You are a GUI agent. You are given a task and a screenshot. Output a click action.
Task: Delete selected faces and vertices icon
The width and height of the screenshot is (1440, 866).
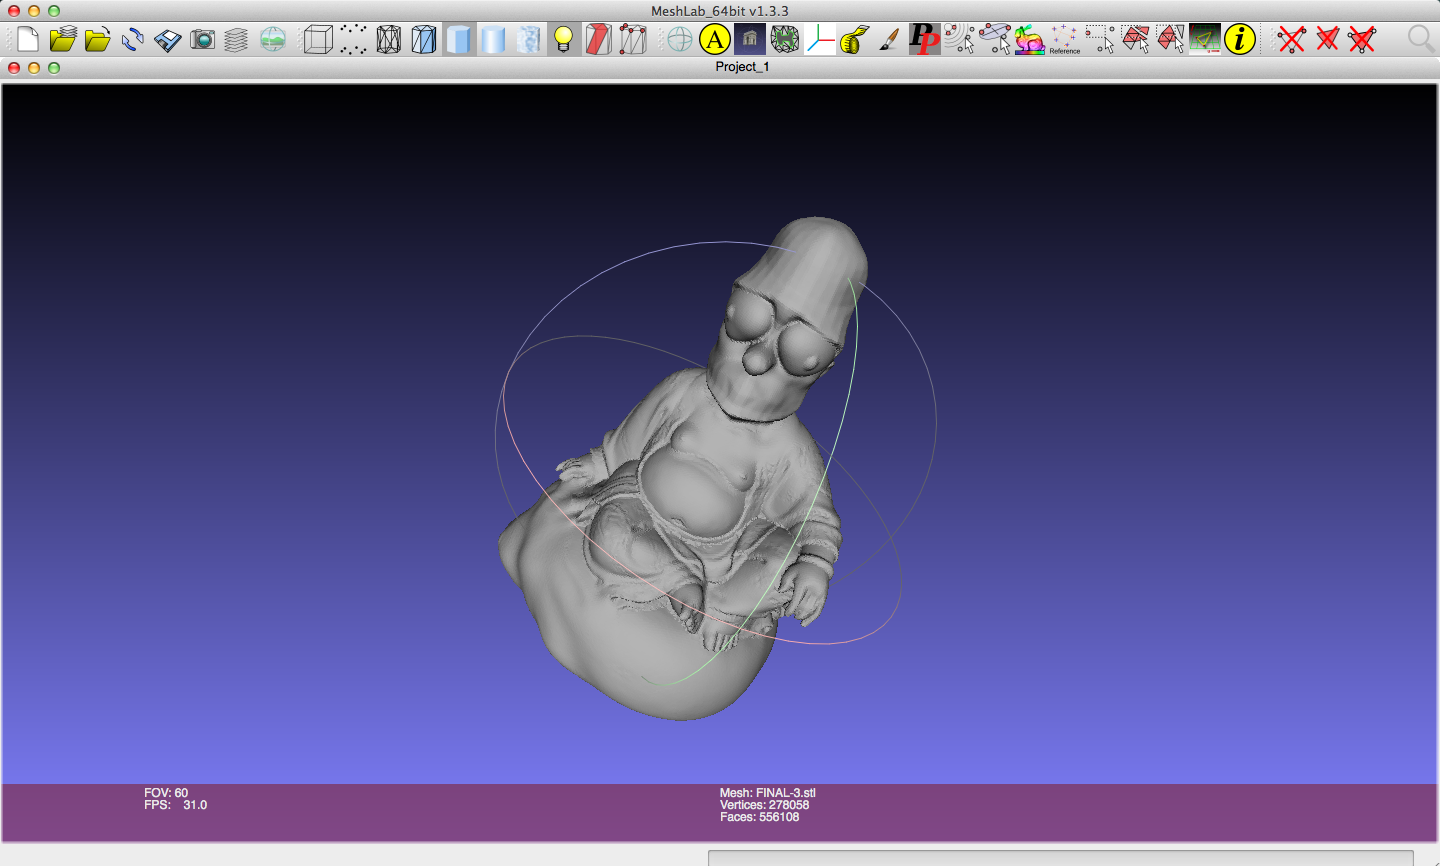pyautogui.click(x=1362, y=40)
